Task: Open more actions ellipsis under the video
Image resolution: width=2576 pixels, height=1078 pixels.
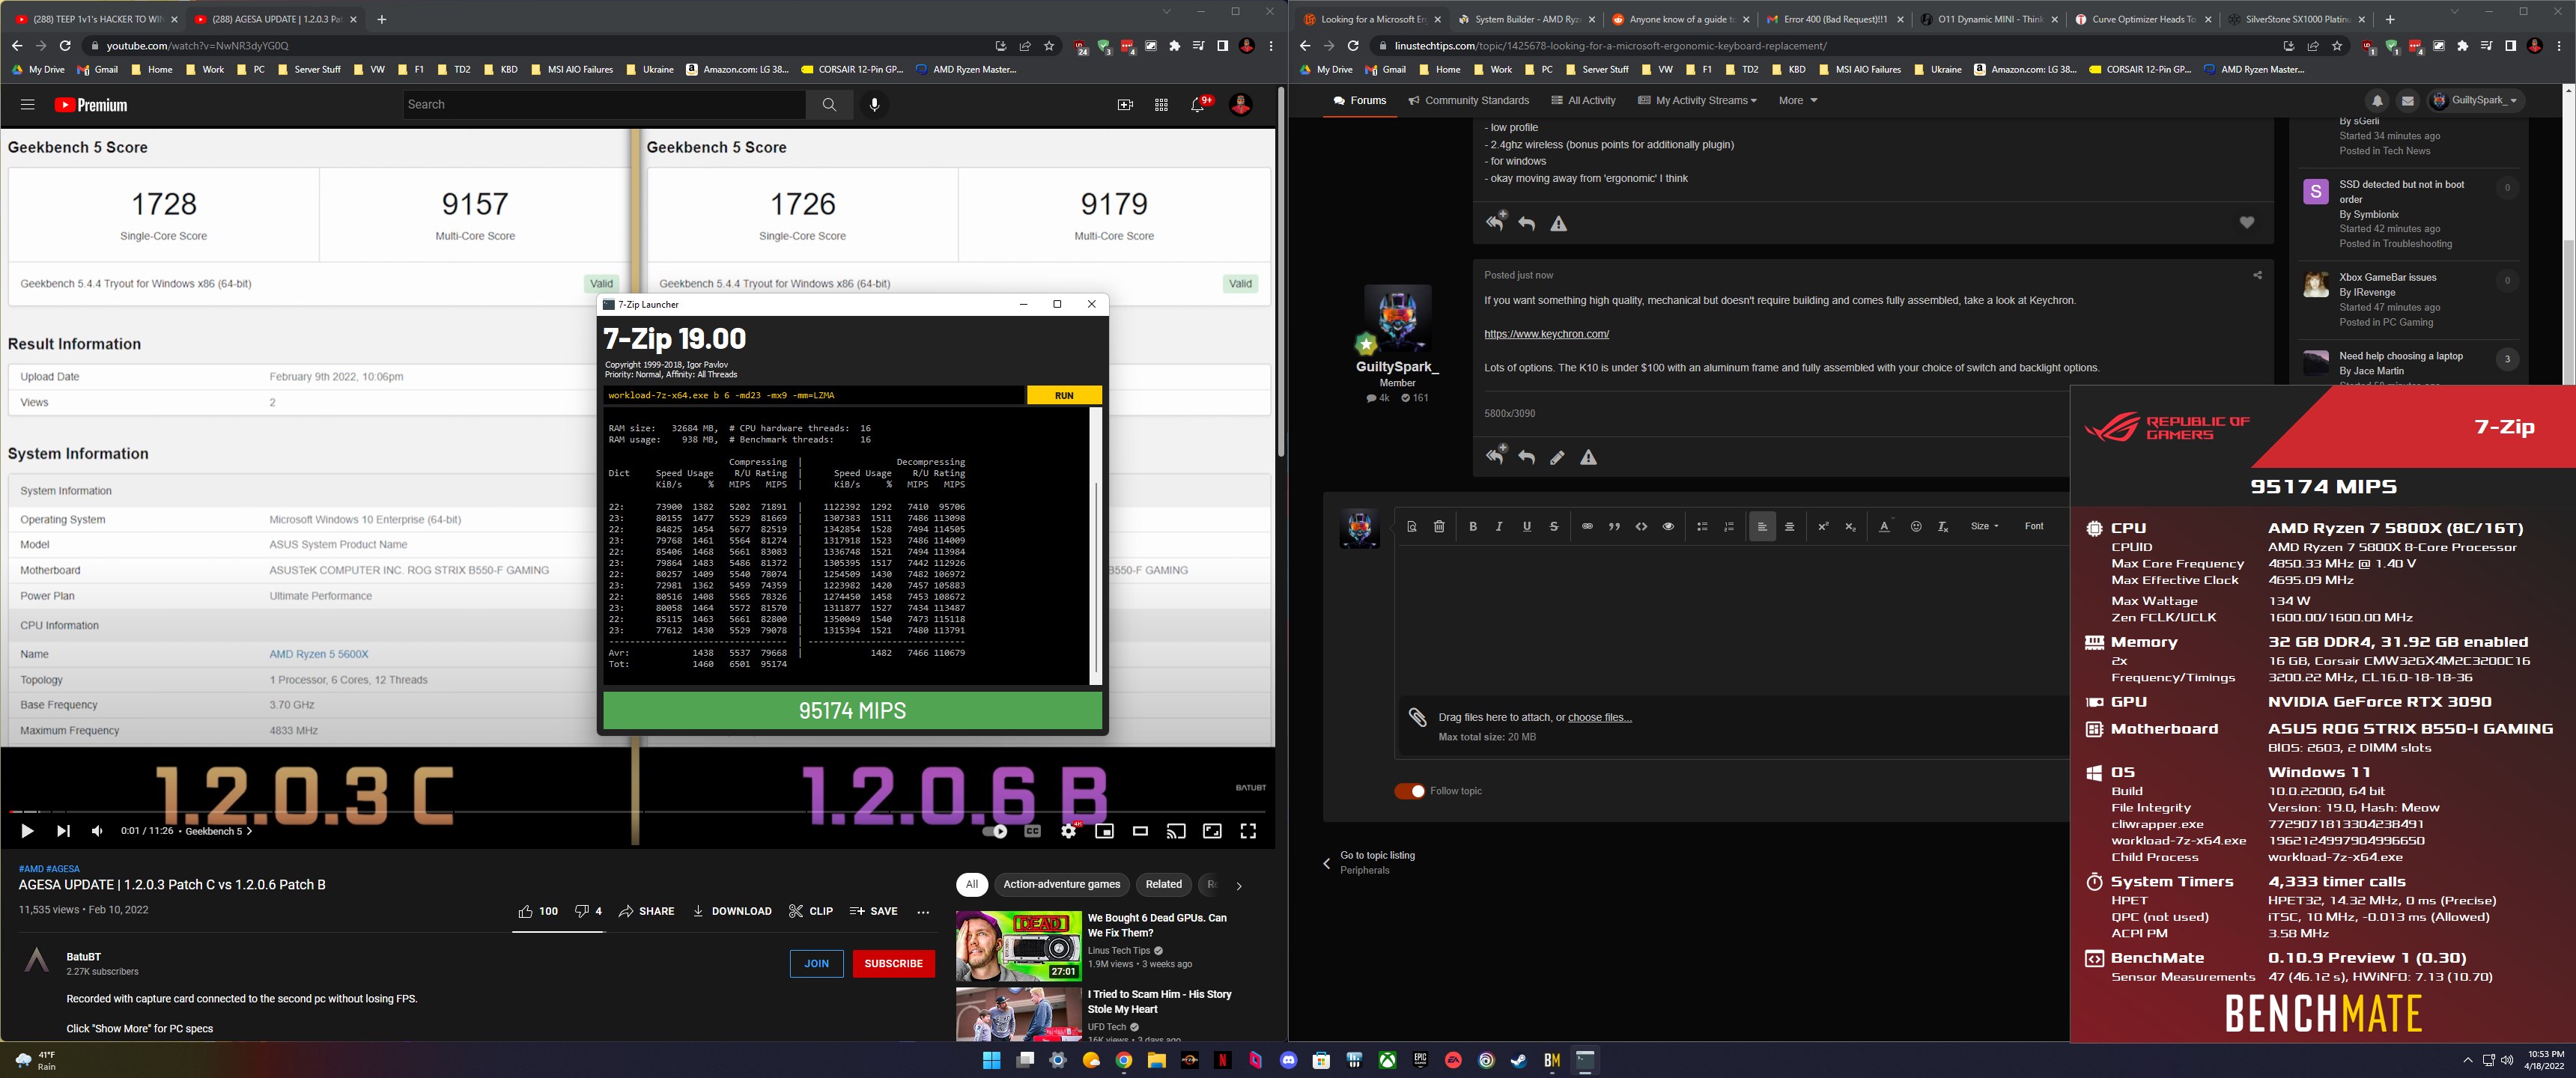Action: click(923, 911)
